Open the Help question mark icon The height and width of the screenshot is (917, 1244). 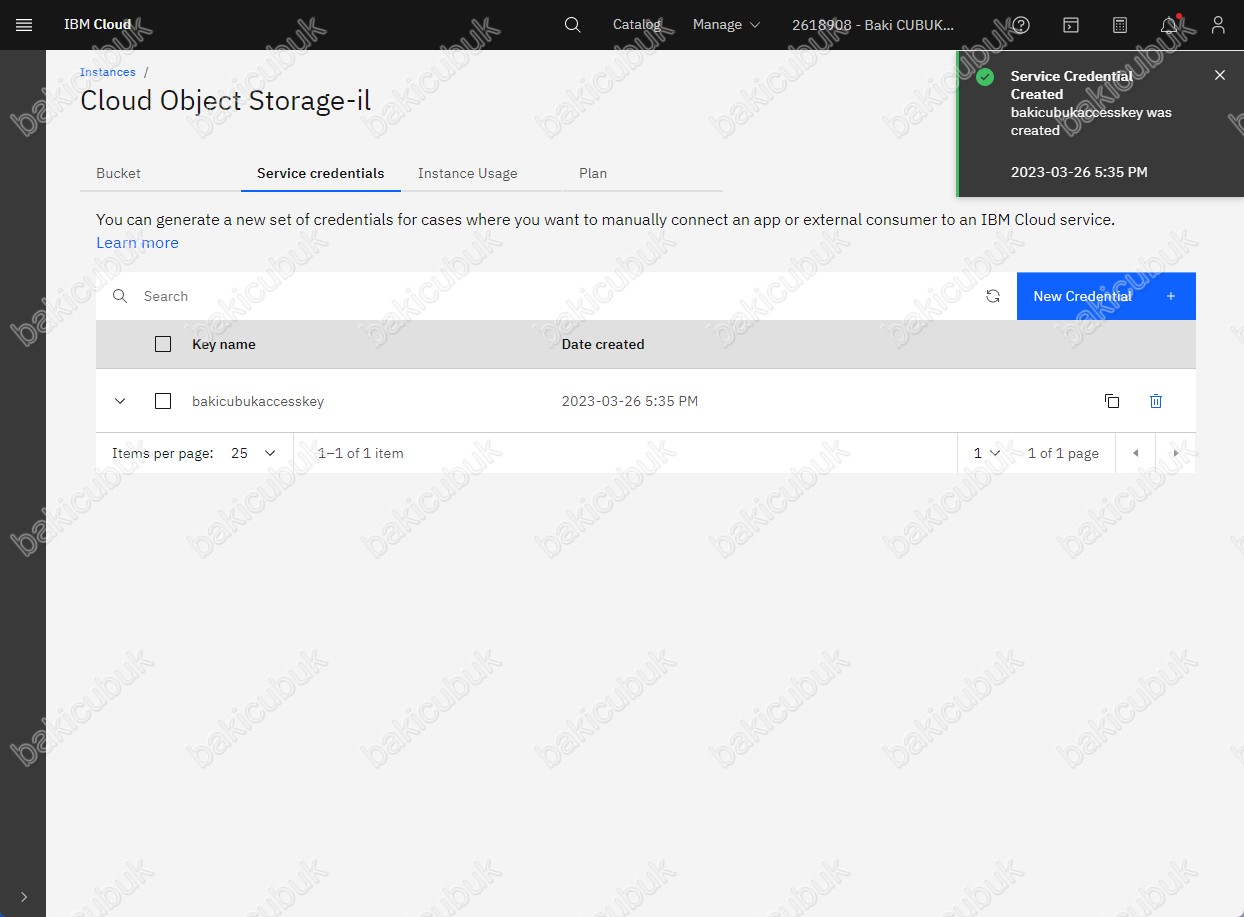pyautogui.click(x=1021, y=25)
